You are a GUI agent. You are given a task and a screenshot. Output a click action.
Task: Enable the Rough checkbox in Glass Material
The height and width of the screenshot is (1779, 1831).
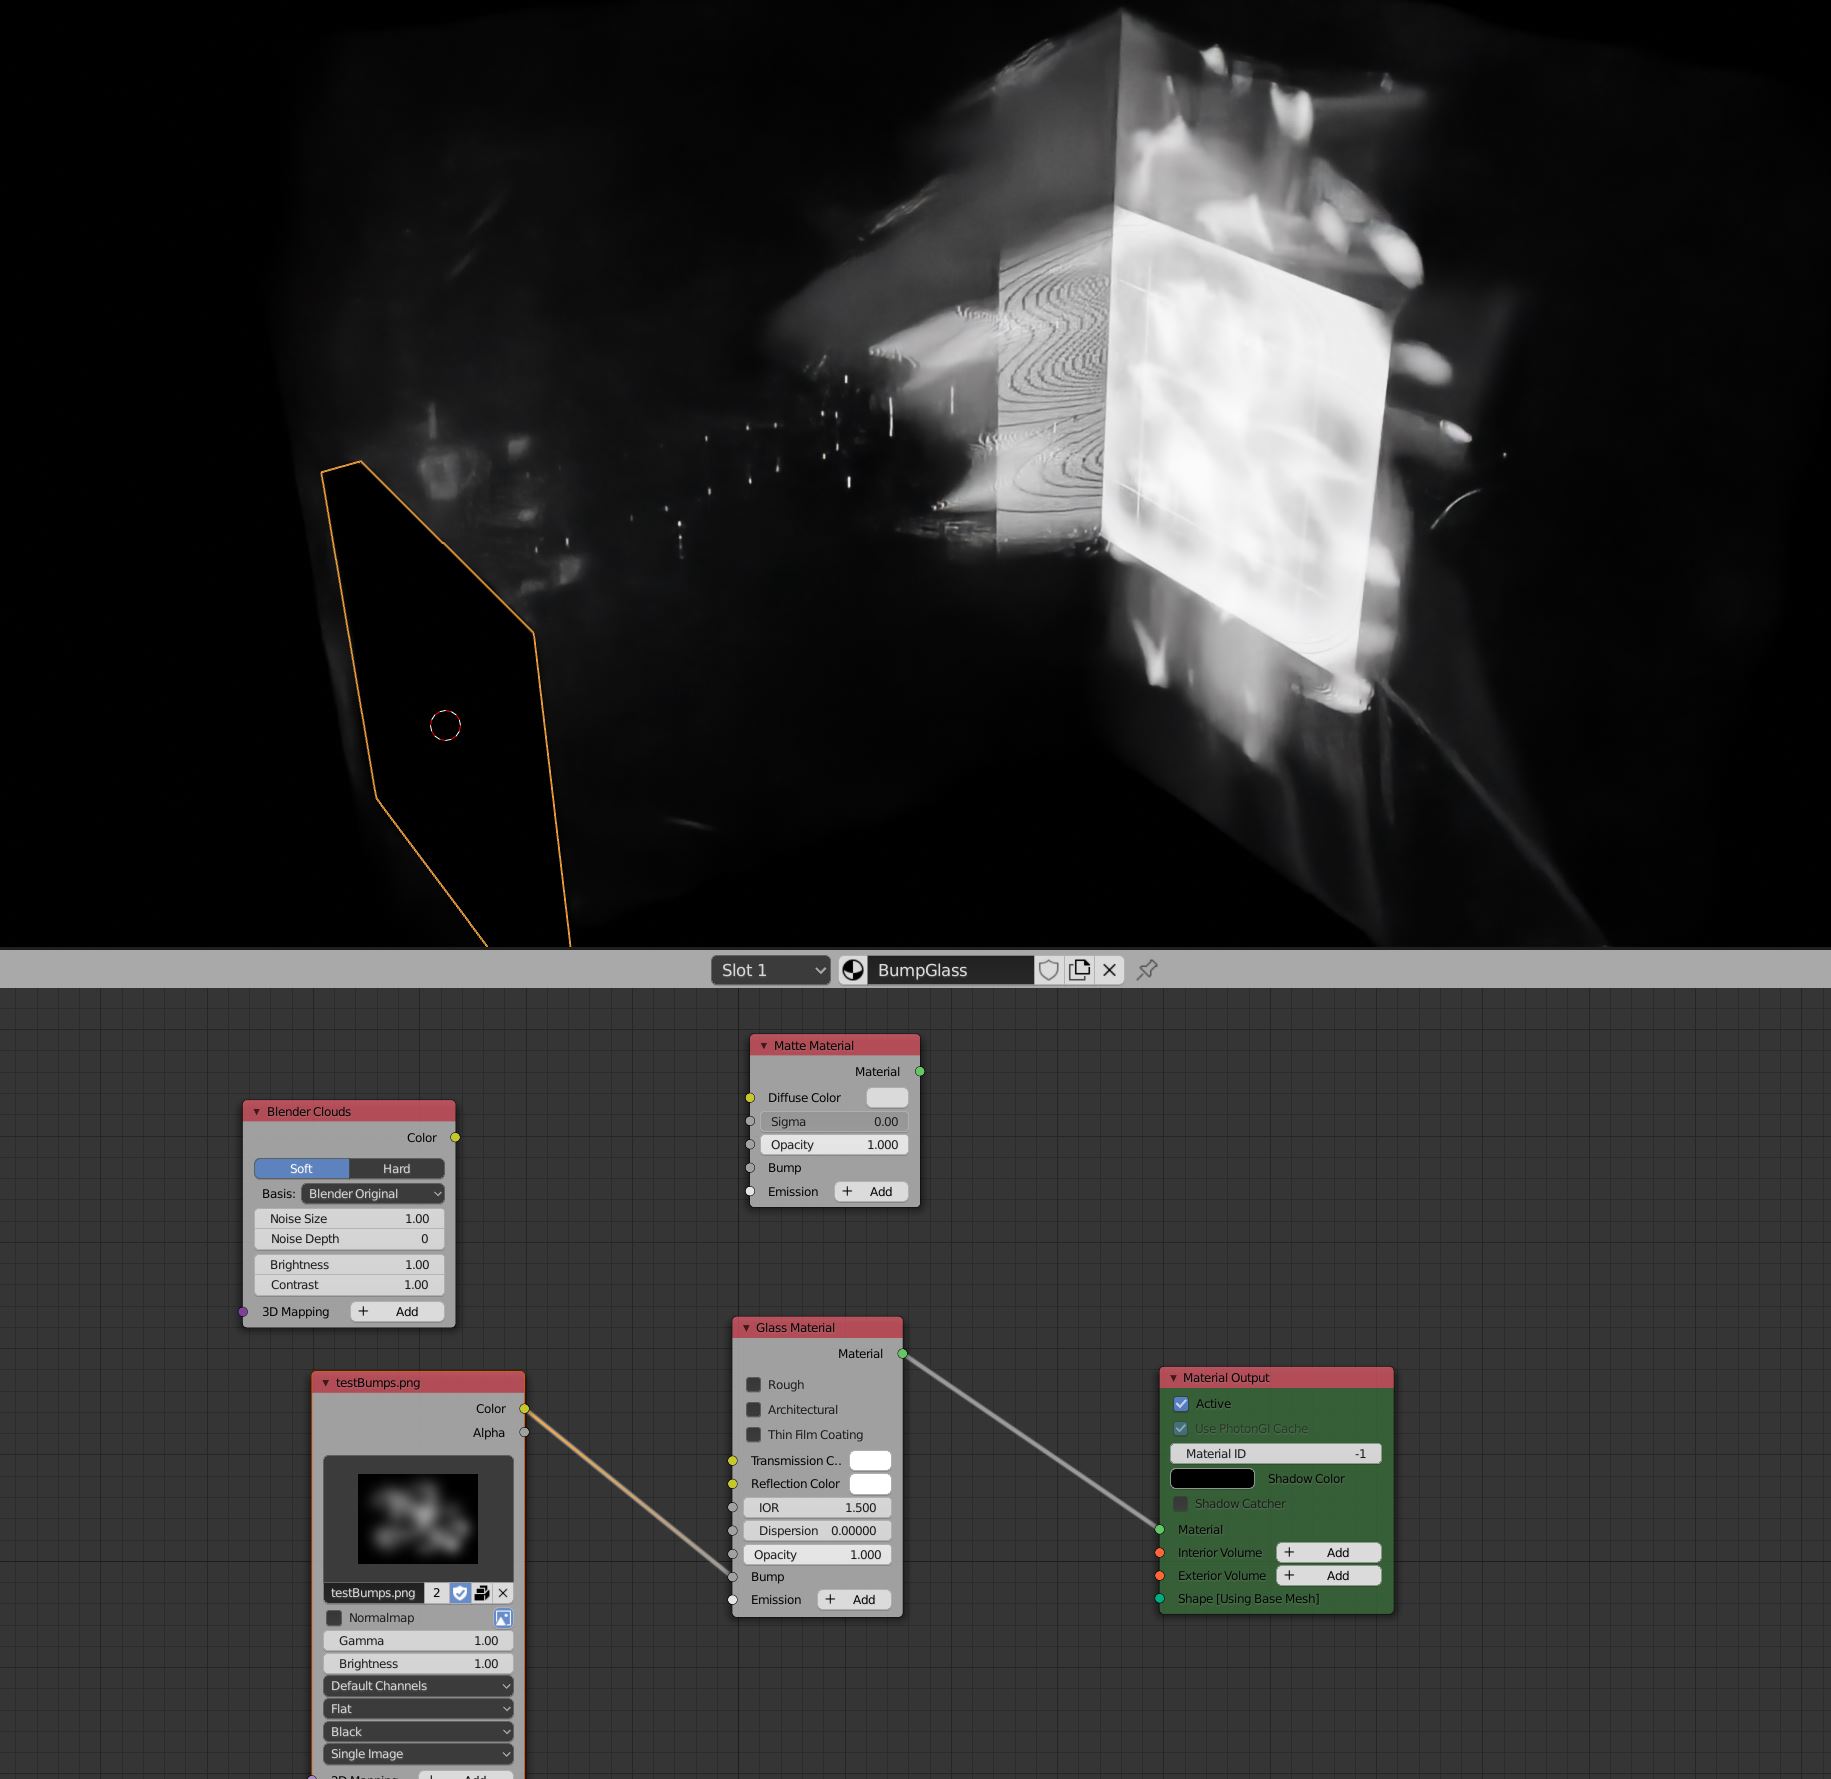[x=754, y=1385]
